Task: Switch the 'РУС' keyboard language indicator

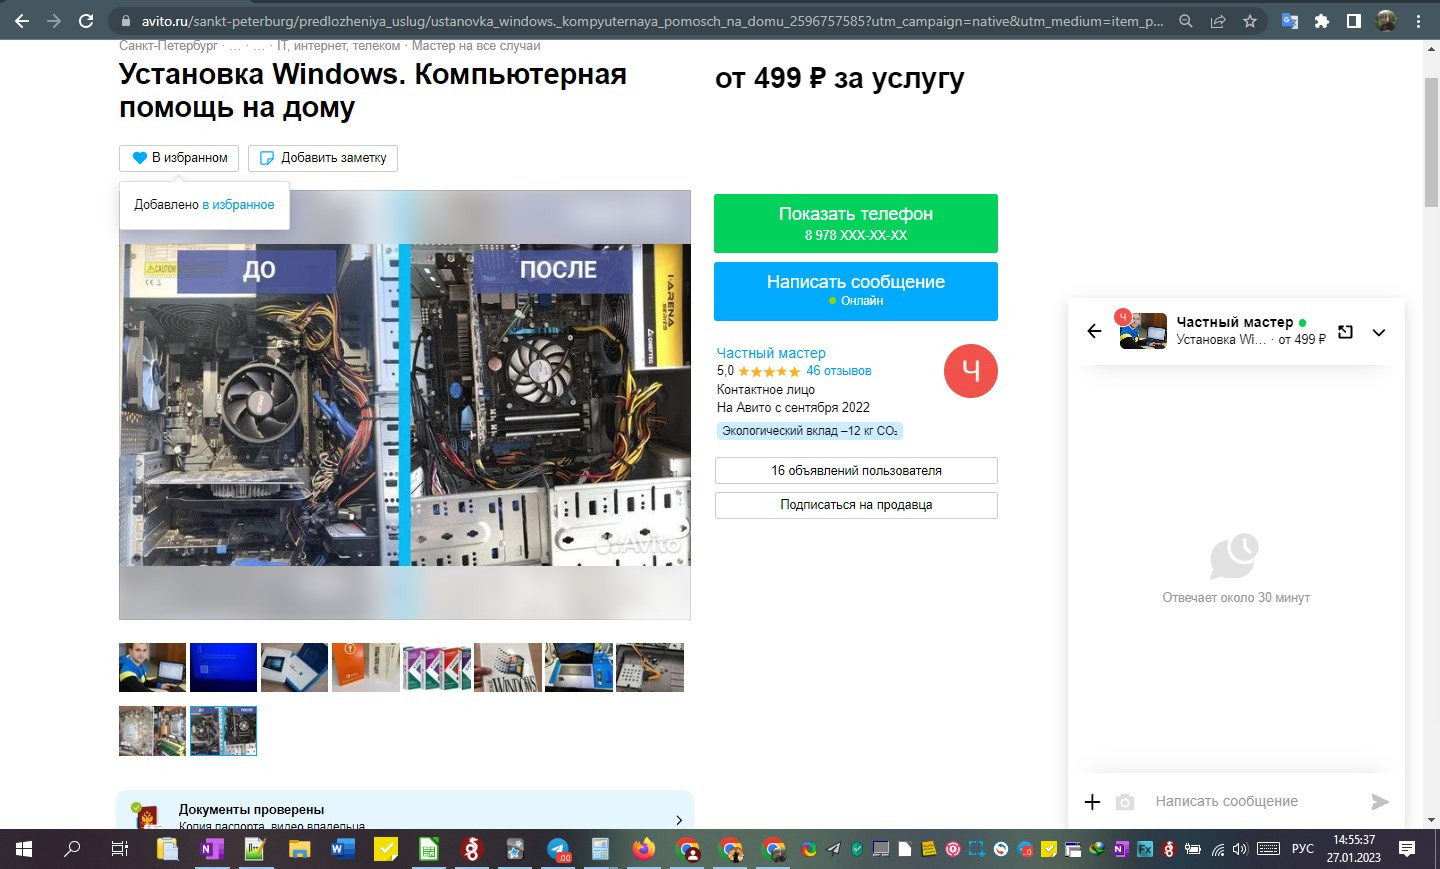Action: pos(1302,849)
